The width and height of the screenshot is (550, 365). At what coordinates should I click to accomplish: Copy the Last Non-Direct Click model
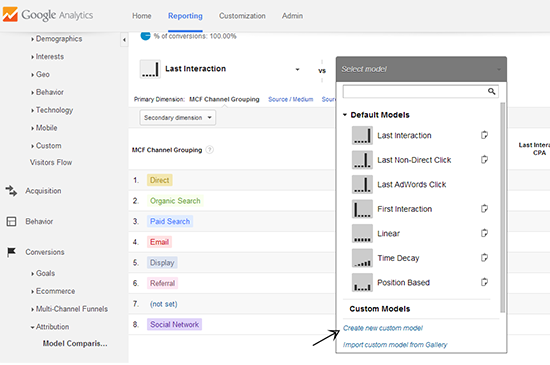pyautogui.click(x=484, y=160)
